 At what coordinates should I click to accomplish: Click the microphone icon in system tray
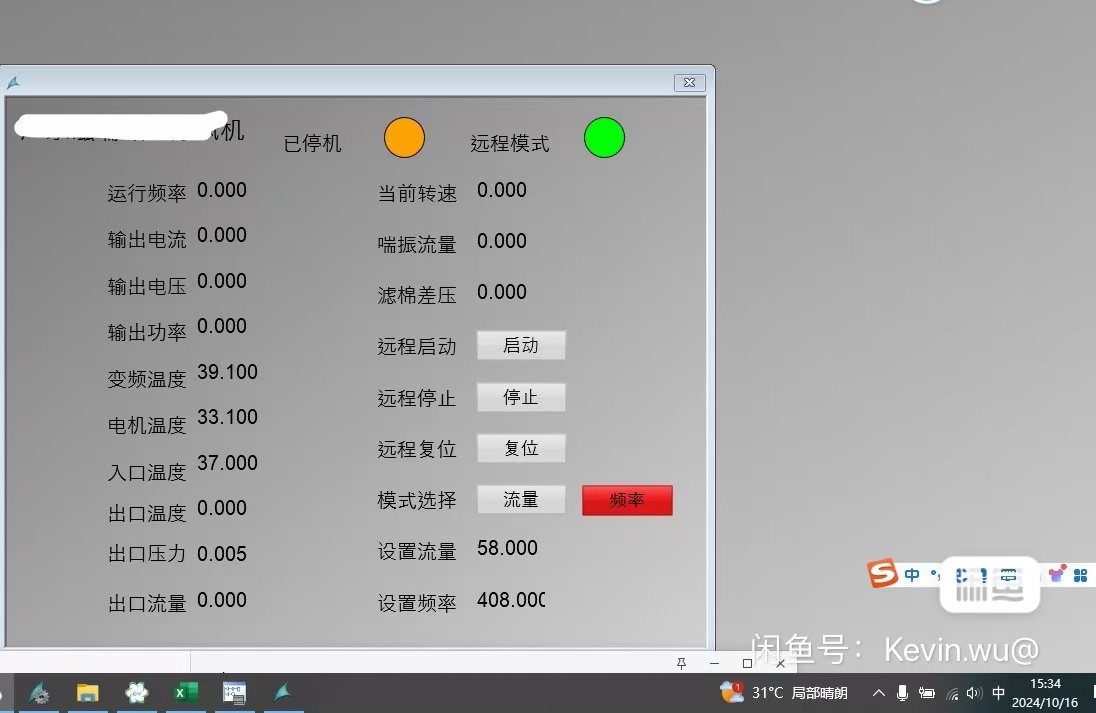pyautogui.click(x=902, y=693)
